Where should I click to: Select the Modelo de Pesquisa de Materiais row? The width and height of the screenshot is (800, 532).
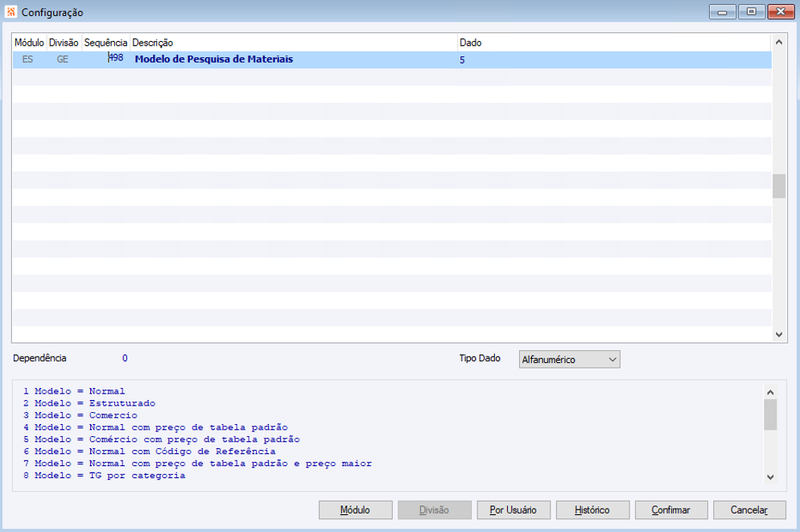(392, 60)
